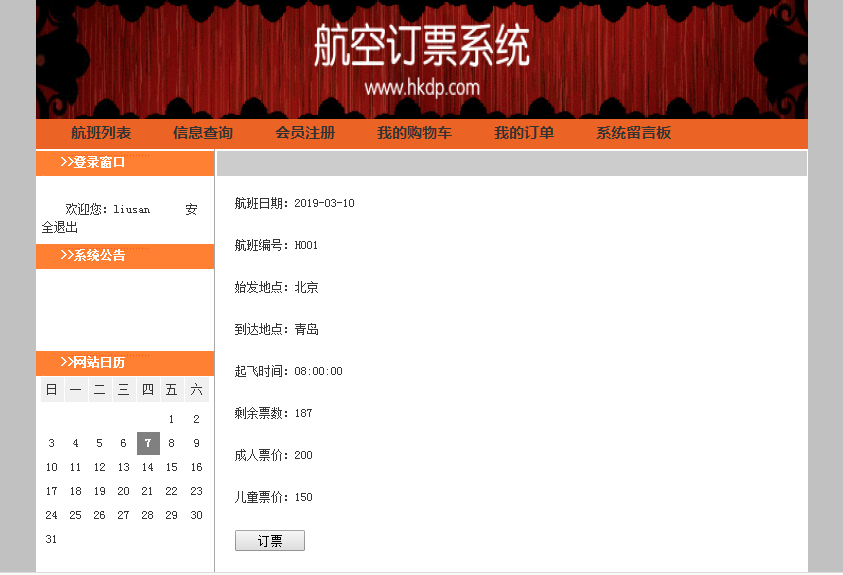The width and height of the screenshot is (843, 575).
Task: Open 会员注册 registration page
Action: pos(305,133)
